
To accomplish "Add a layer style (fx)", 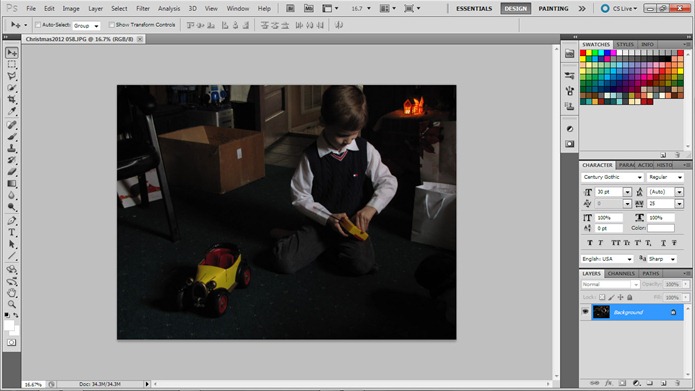I will (x=609, y=383).
